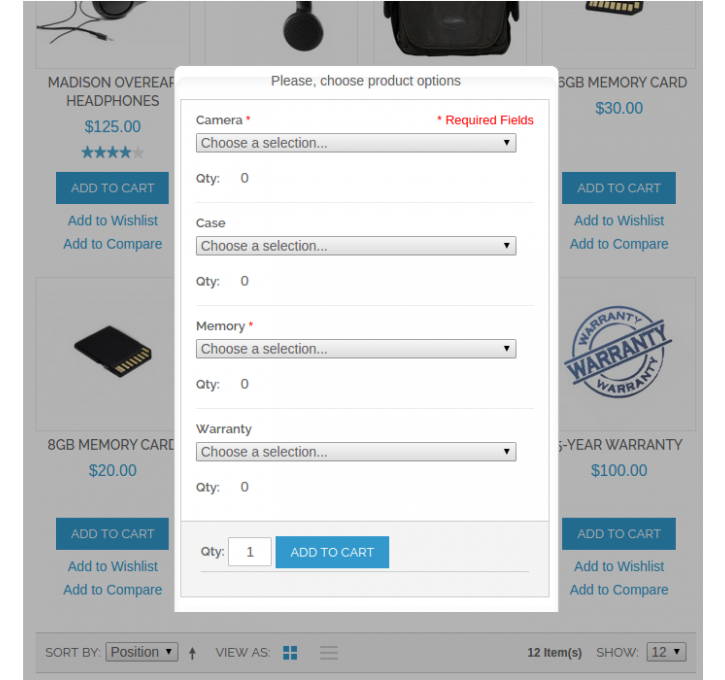Open the 5-Year Warranty stamp image

[x=619, y=352]
